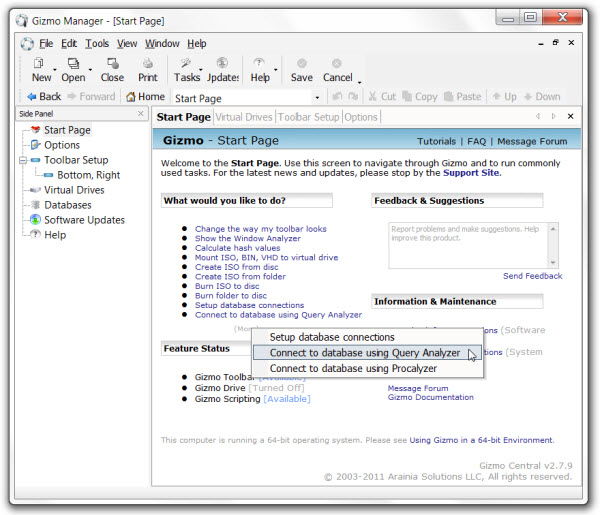Open the Edit menu
600x515 pixels.
(69, 44)
